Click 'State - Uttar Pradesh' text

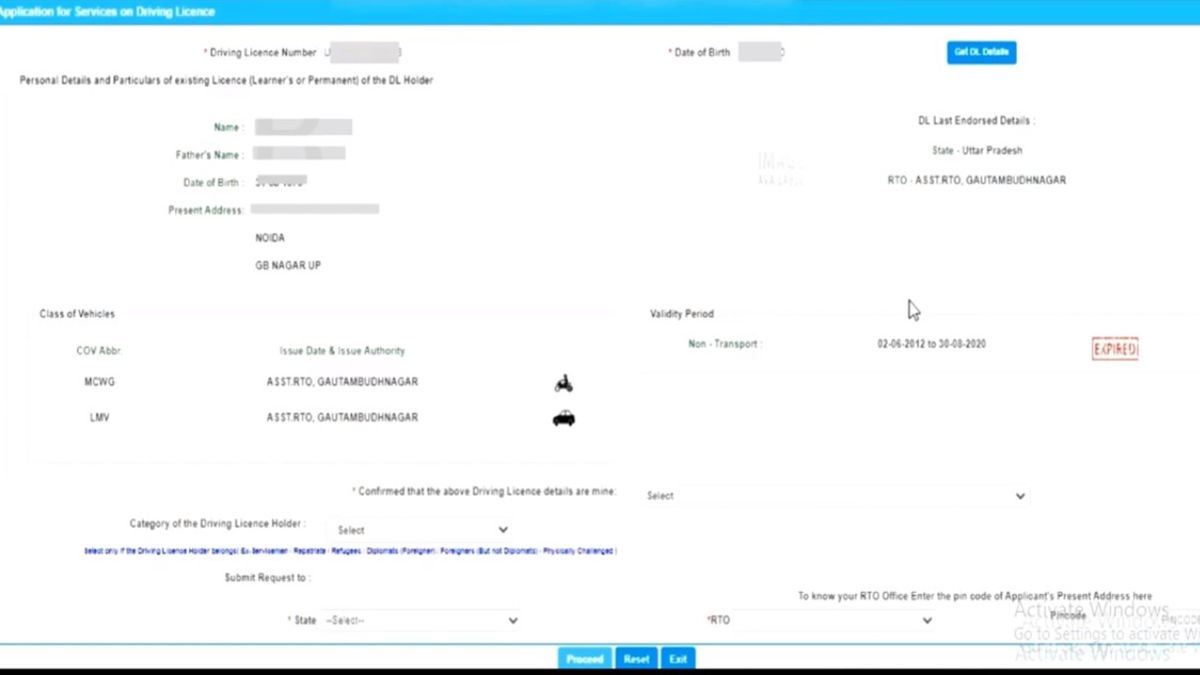pos(977,151)
